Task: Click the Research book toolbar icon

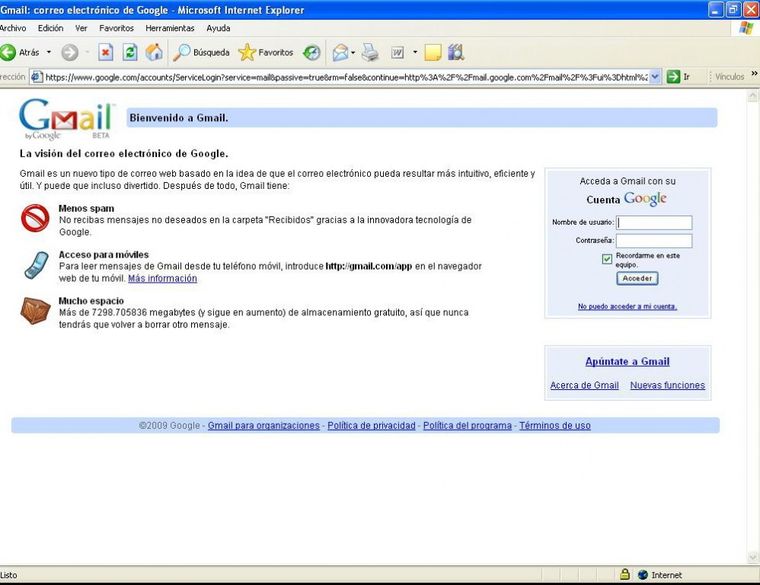Action: (456, 52)
